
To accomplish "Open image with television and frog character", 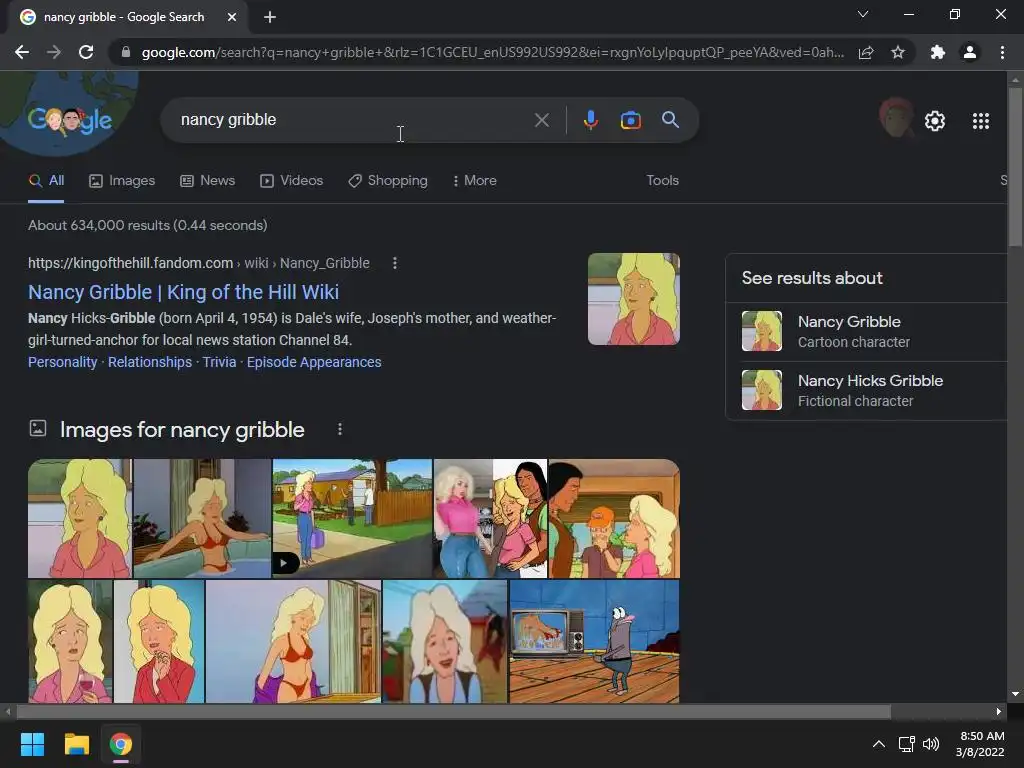I will point(594,641).
